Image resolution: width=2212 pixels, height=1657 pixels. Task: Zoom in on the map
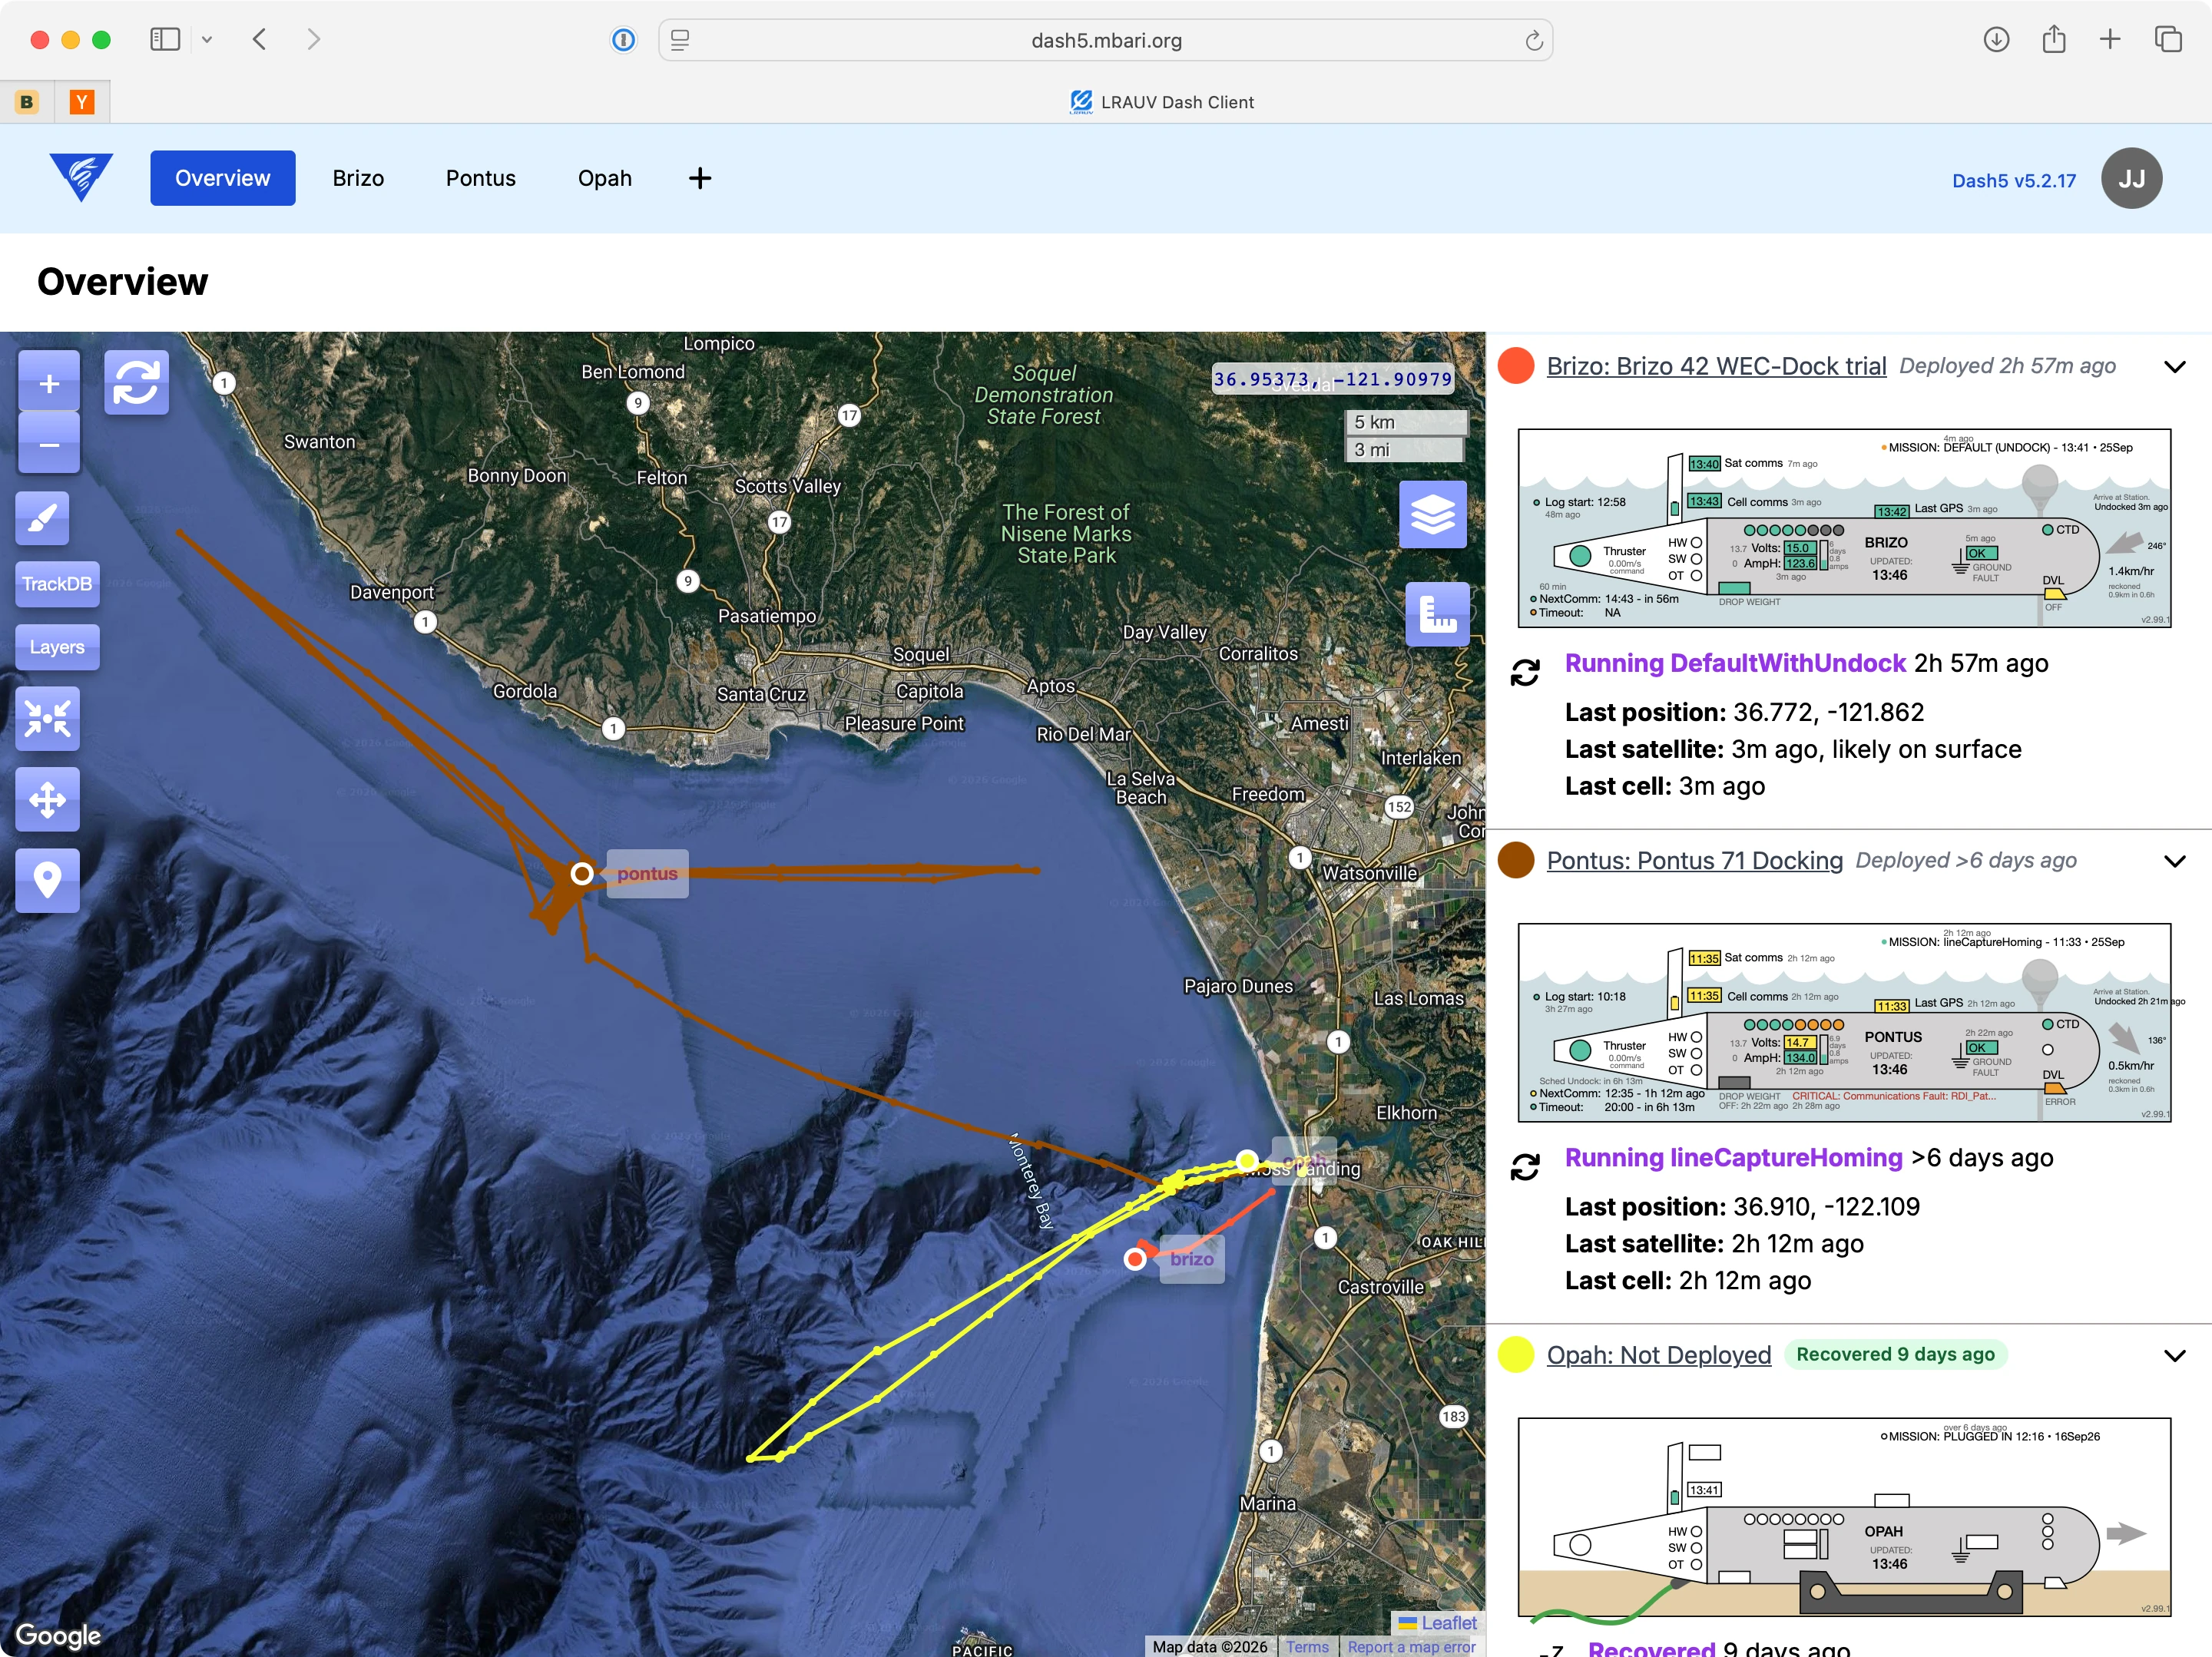48,382
